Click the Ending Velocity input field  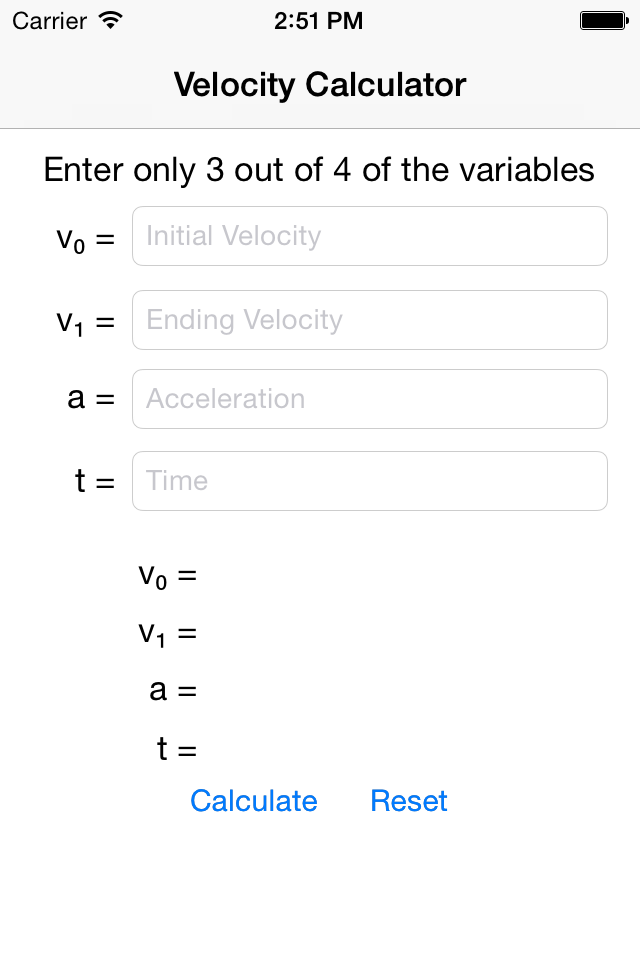[370, 319]
